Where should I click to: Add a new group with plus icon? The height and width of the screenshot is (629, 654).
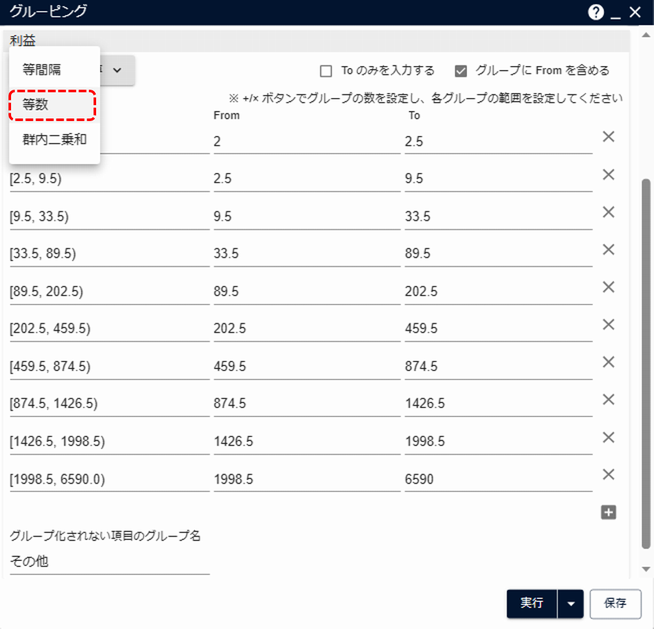click(x=608, y=512)
